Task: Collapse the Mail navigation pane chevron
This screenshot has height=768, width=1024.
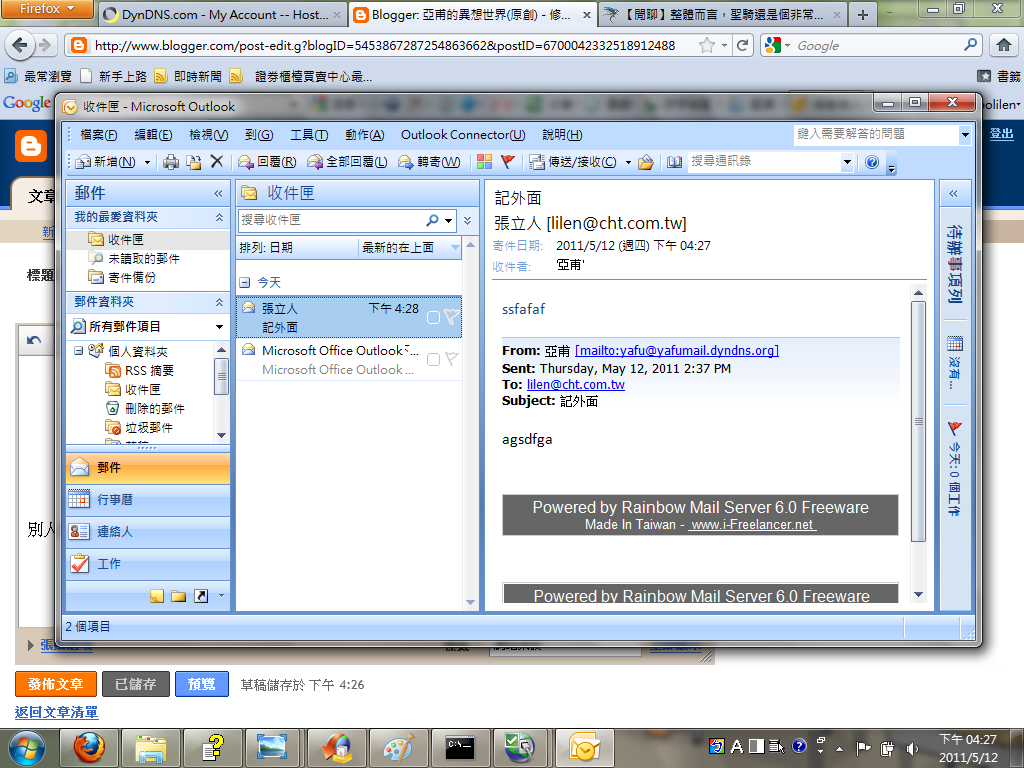Action: [218, 193]
